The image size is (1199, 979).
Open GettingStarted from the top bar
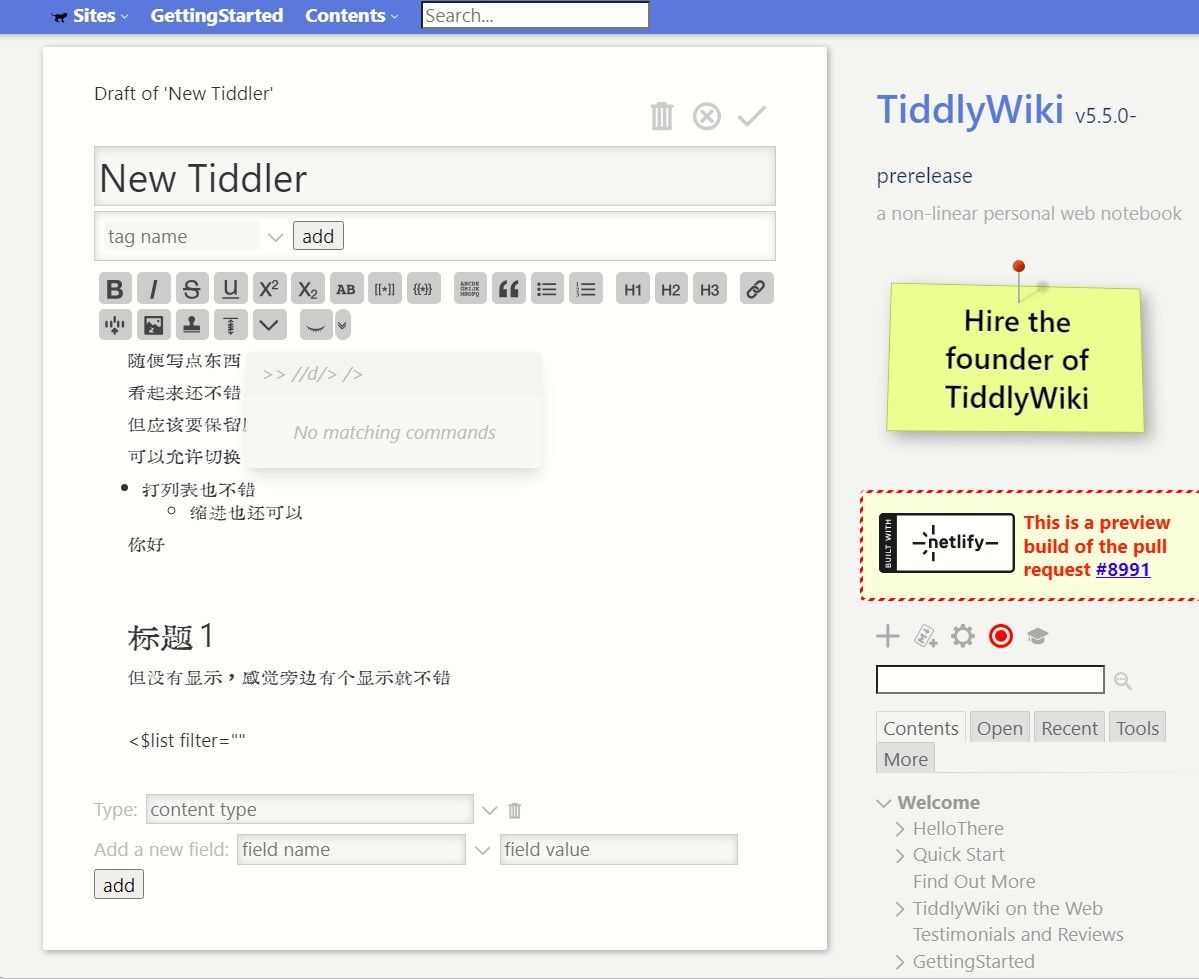pos(216,15)
